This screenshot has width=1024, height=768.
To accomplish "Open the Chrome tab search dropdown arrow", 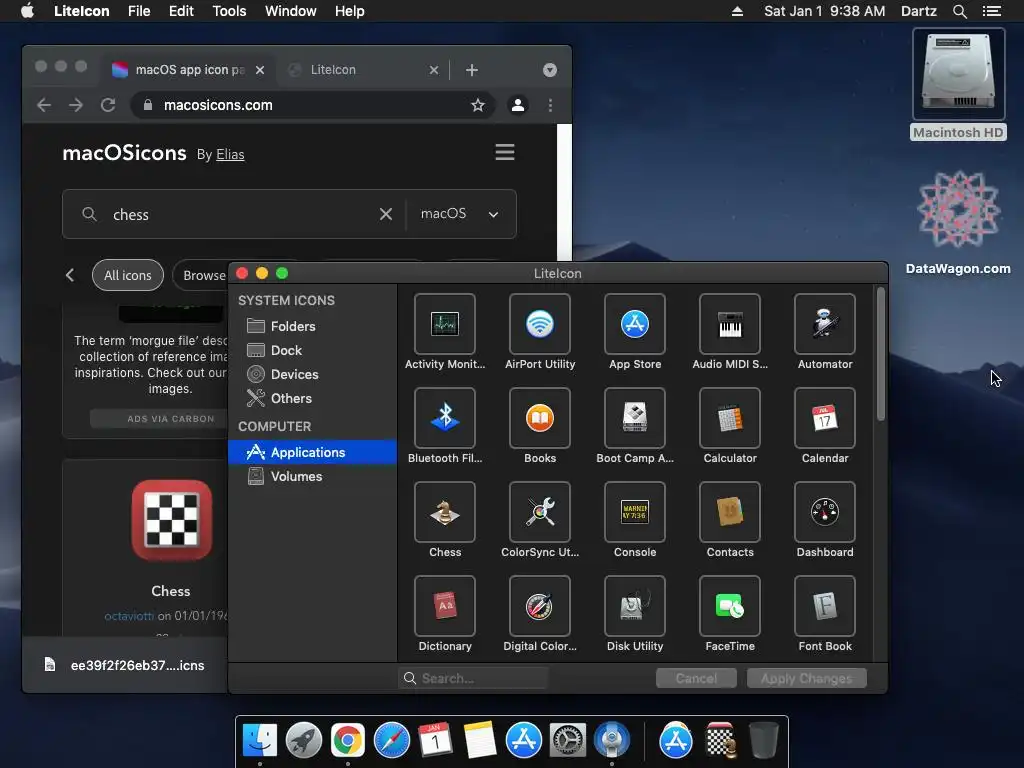I will 550,70.
